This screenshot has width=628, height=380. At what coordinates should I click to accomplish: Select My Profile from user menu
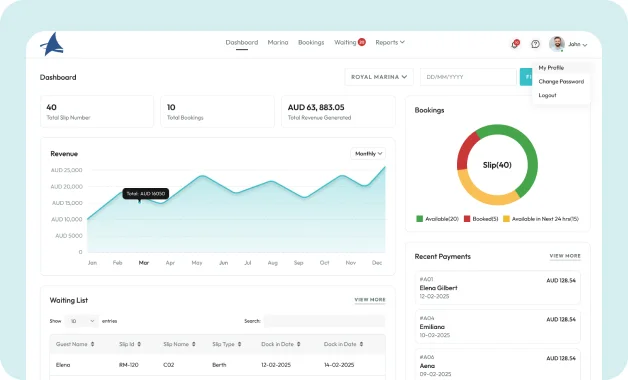[x=551, y=68]
